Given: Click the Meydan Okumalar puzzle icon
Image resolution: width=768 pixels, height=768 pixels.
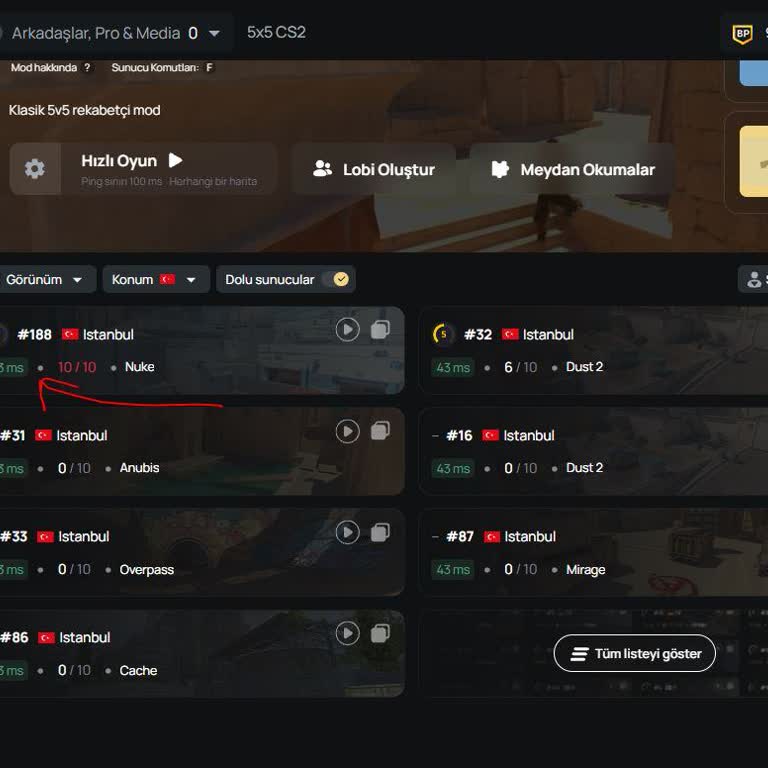Looking at the screenshot, I should 500,169.
